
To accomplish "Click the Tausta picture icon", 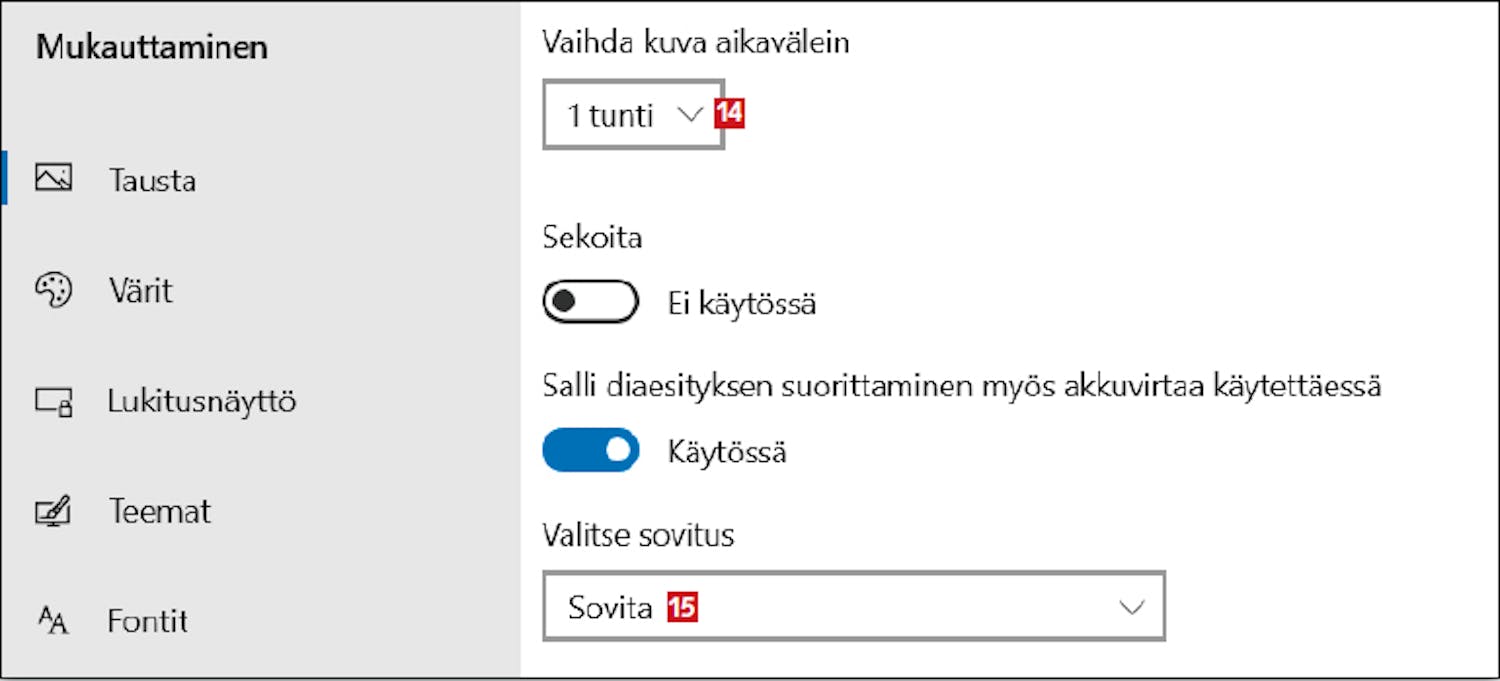I will 53,179.
